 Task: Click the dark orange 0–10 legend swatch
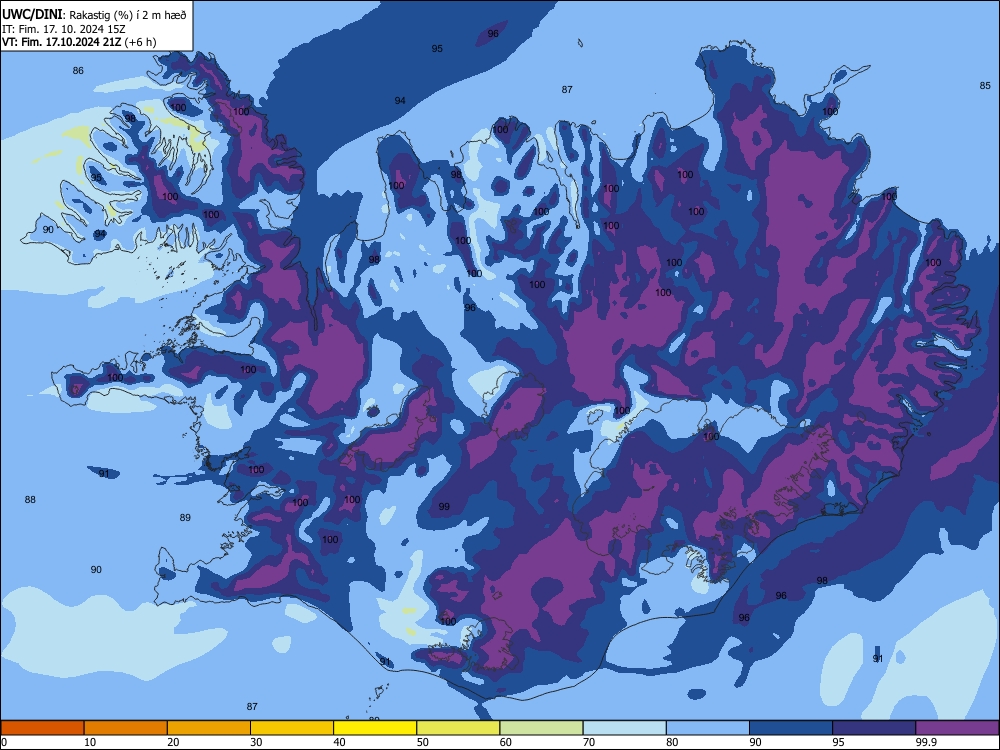(42, 728)
